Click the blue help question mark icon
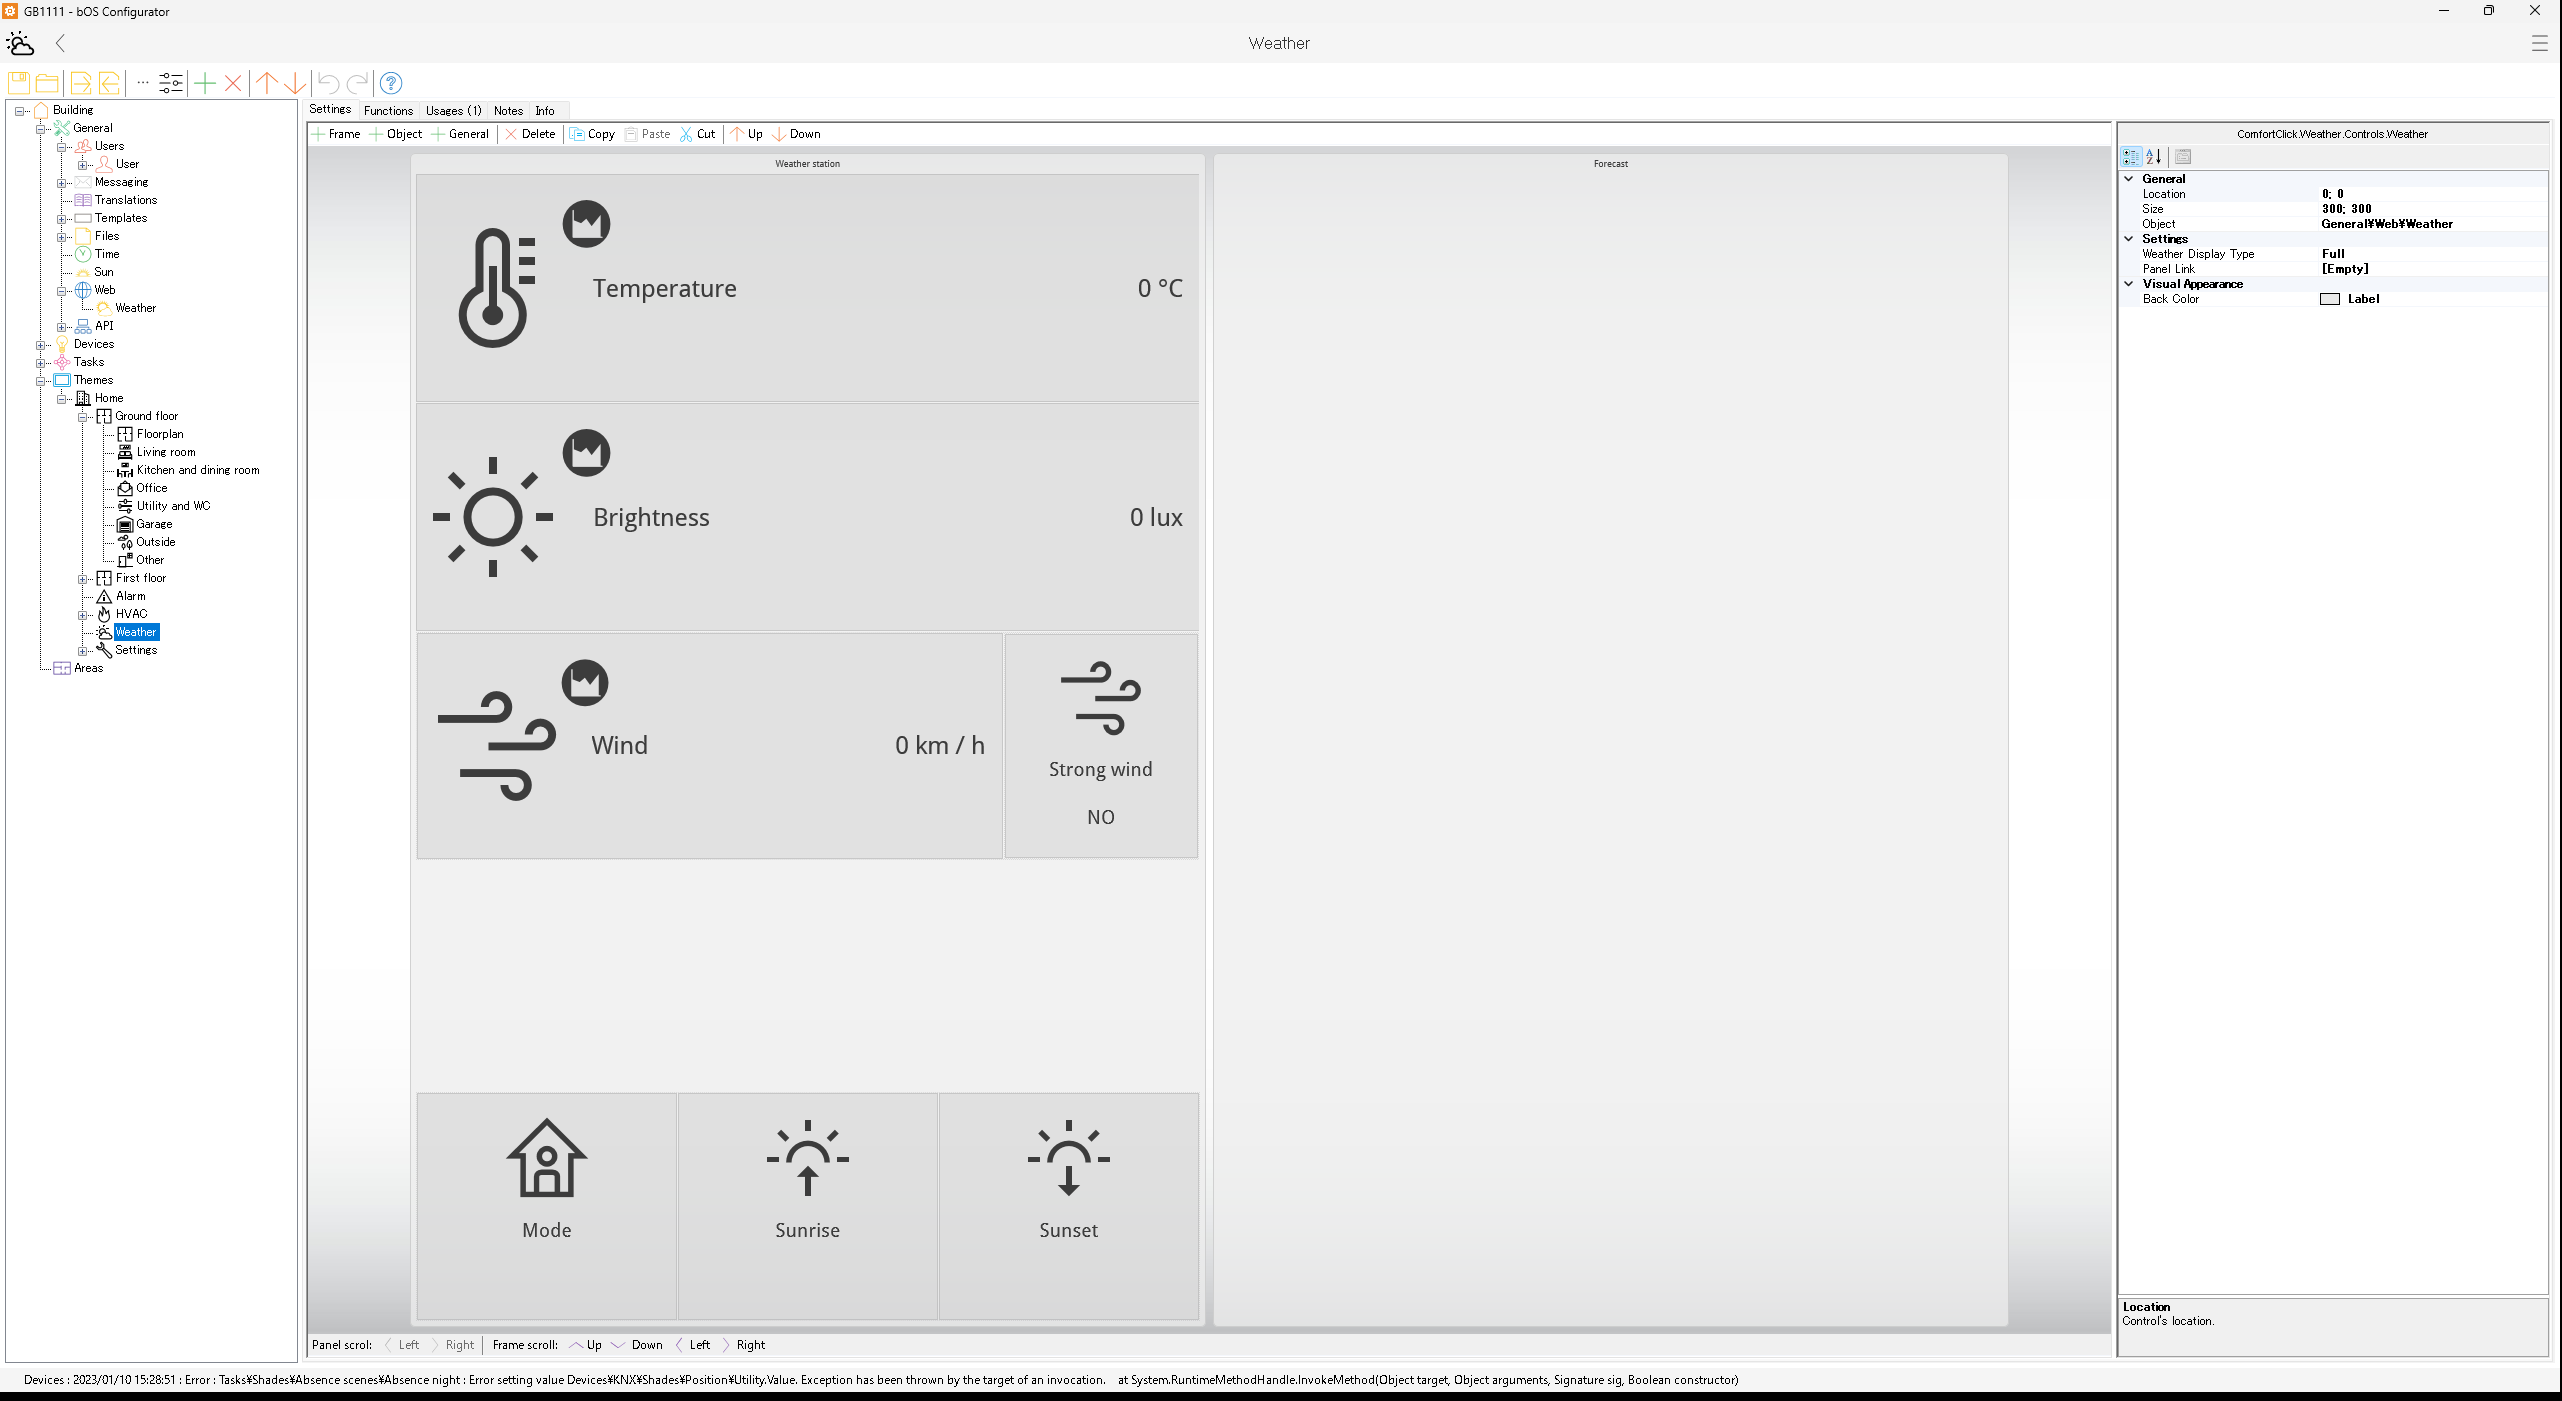 tap(391, 83)
